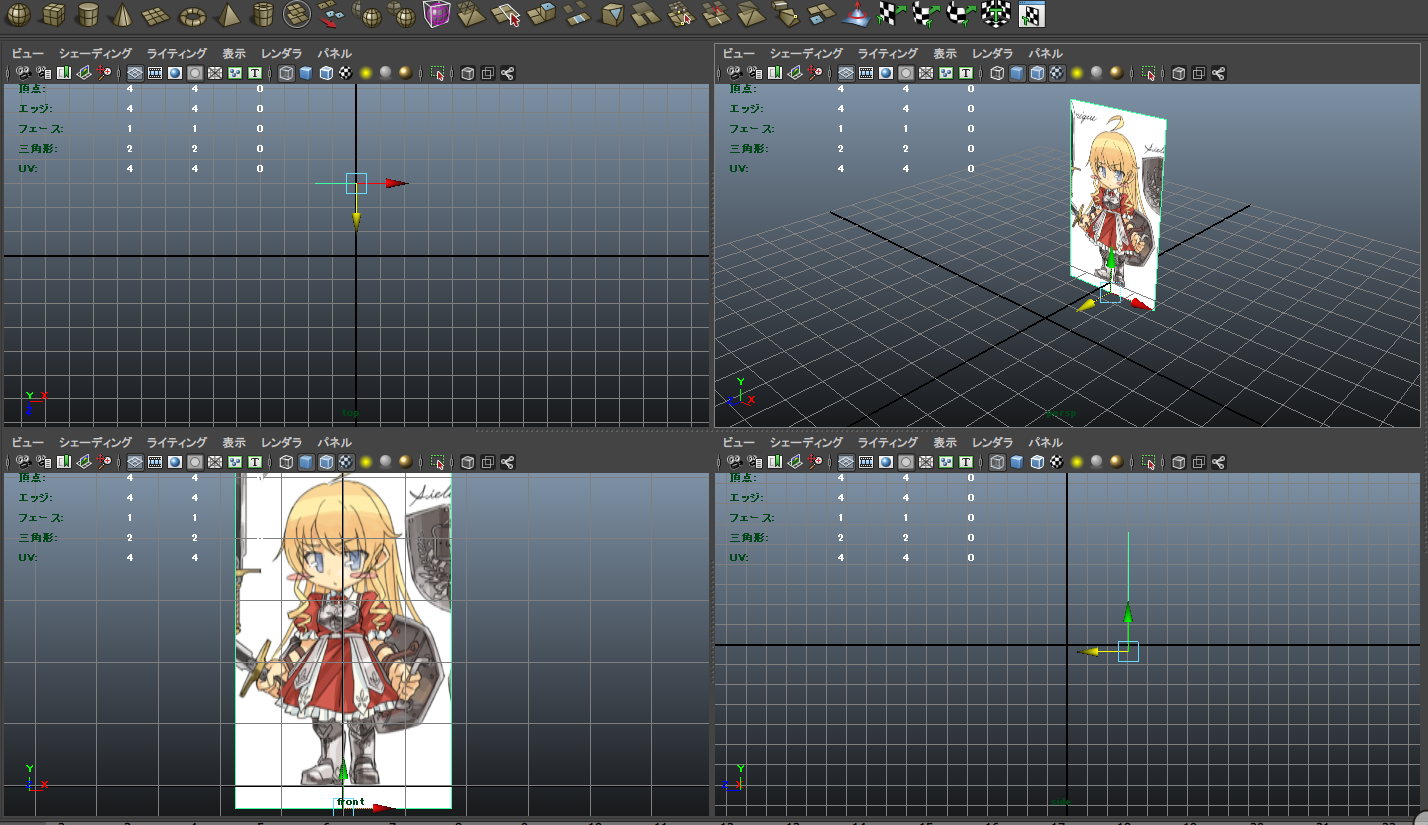Click the share-style icon in top view toolbar
The width and height of the screenshot is (1428, 825).
[507, 73]
